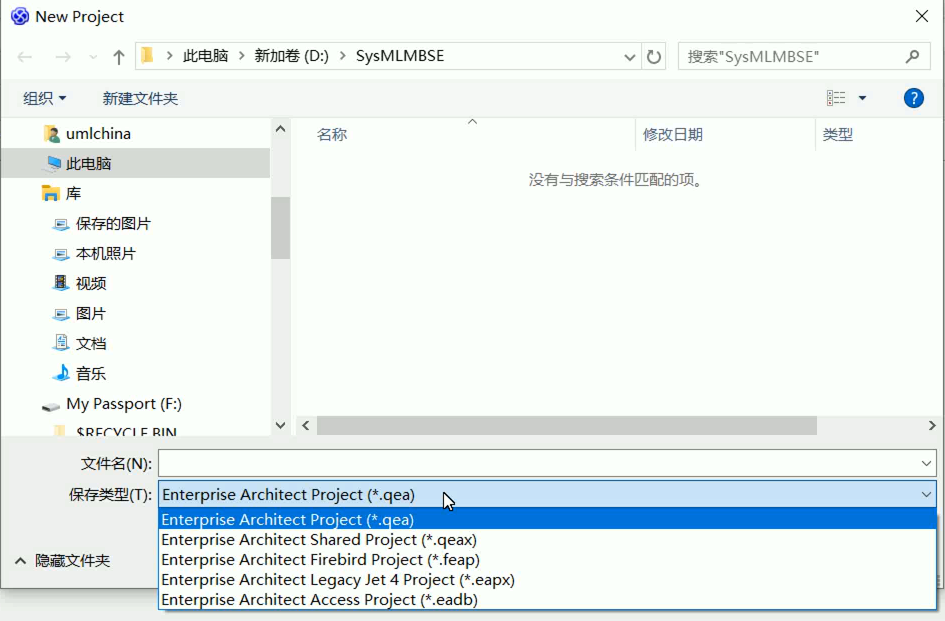Viewport: 945px width, 621px height.
Task: Open recent locations dropdown arrow
Action: pos(93,57)
